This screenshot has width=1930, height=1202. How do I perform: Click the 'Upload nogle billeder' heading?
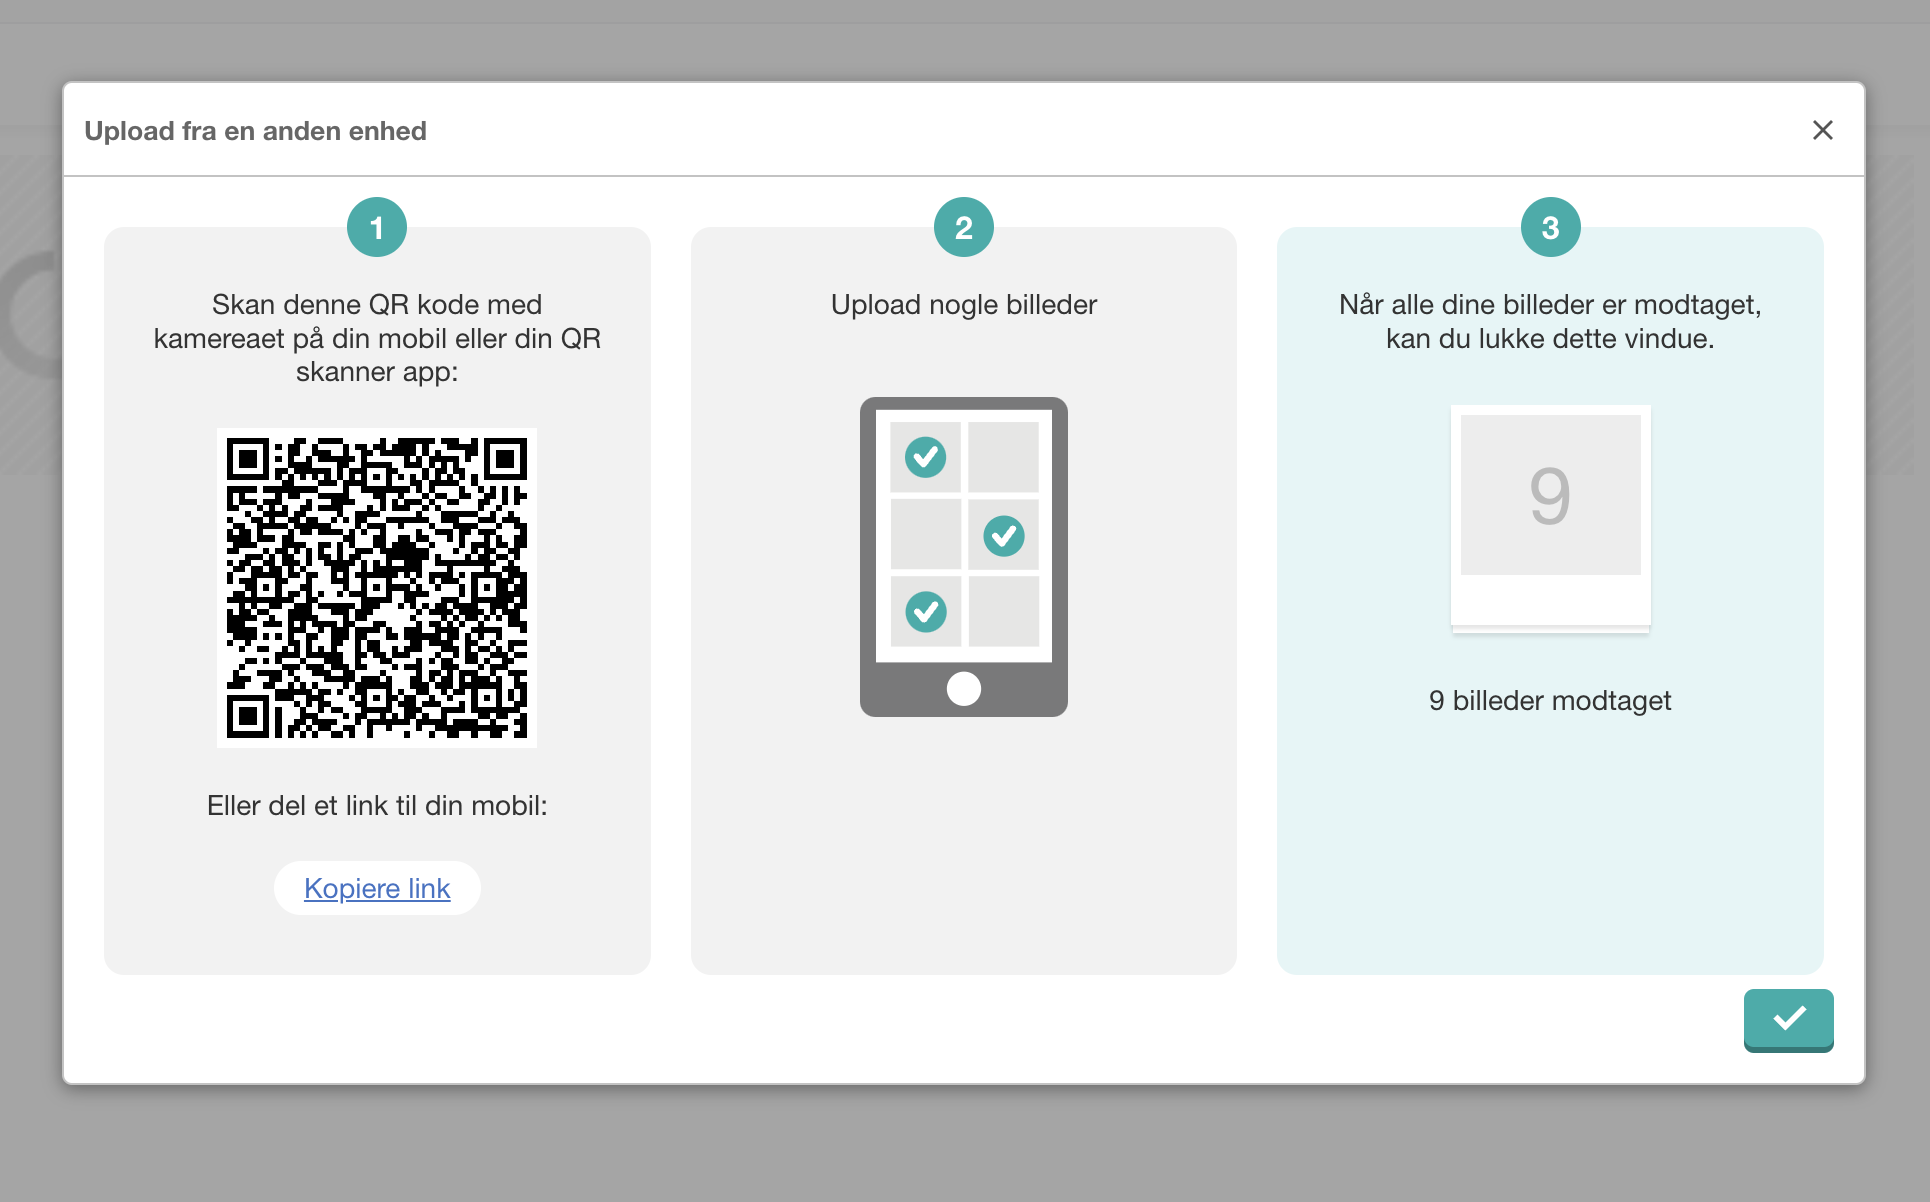tap(963, 304)
